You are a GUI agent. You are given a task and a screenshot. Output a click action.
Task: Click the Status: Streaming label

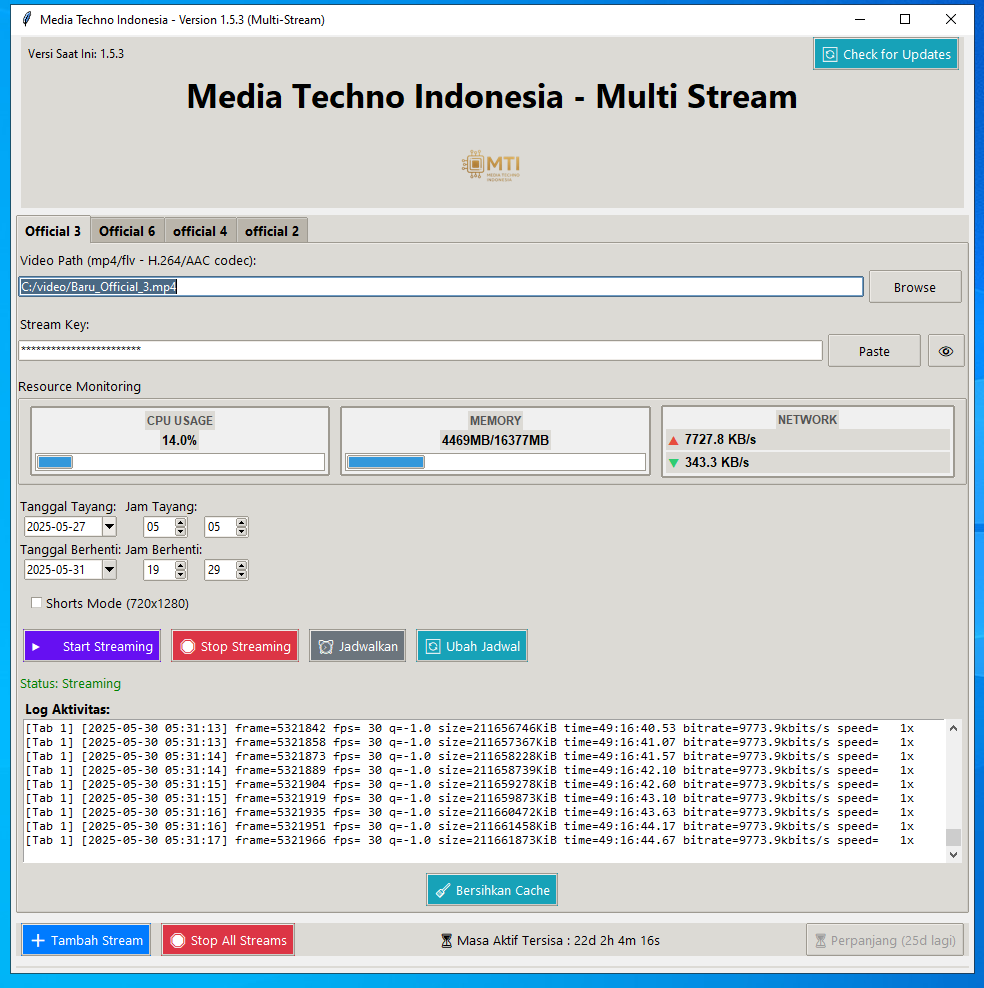tap(71, 684)
